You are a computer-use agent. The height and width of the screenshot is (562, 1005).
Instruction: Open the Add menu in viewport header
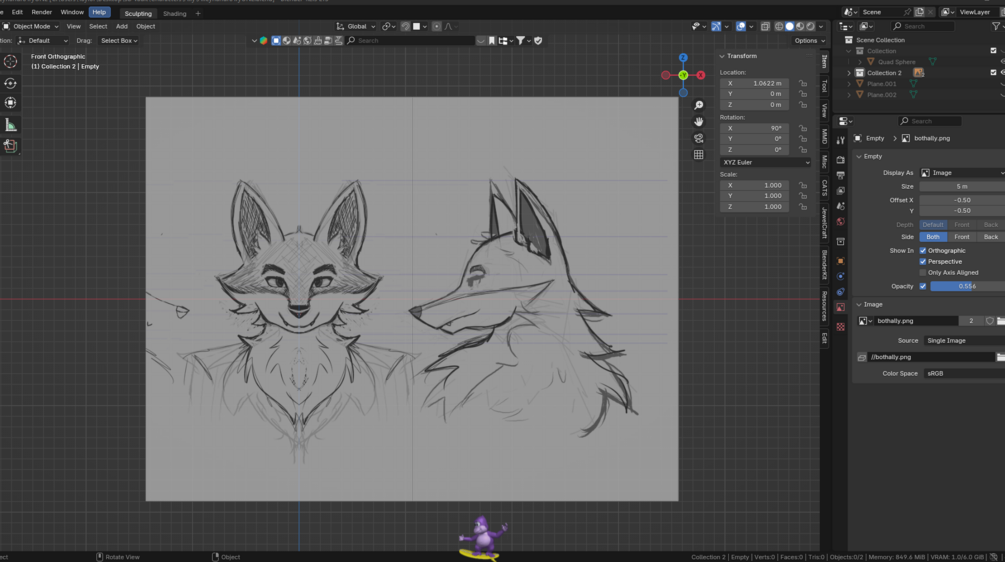pyautogui.click(x=122, y=26)
